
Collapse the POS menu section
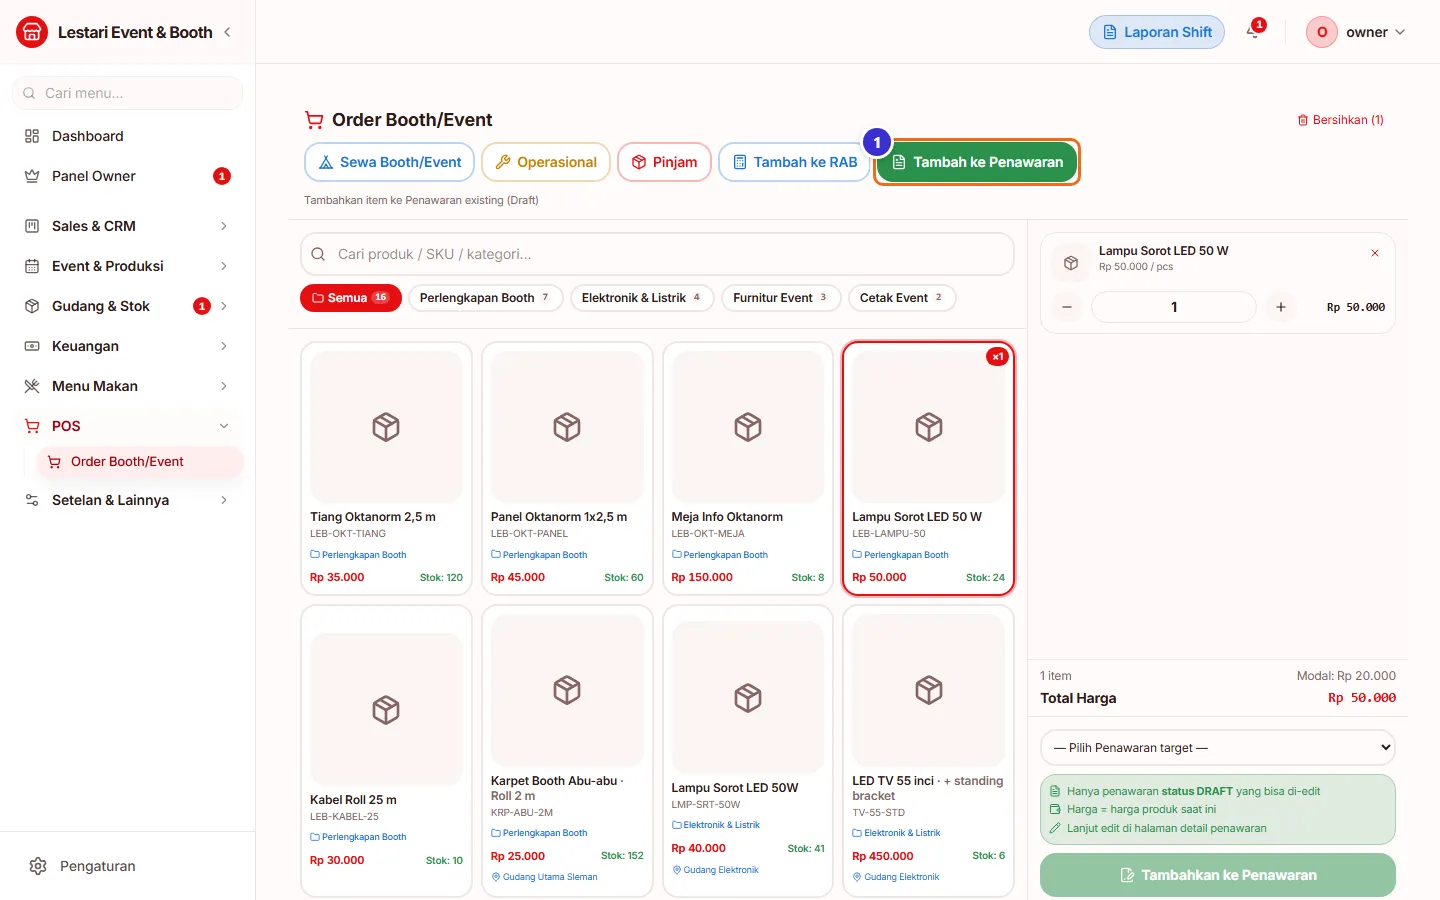224,426
